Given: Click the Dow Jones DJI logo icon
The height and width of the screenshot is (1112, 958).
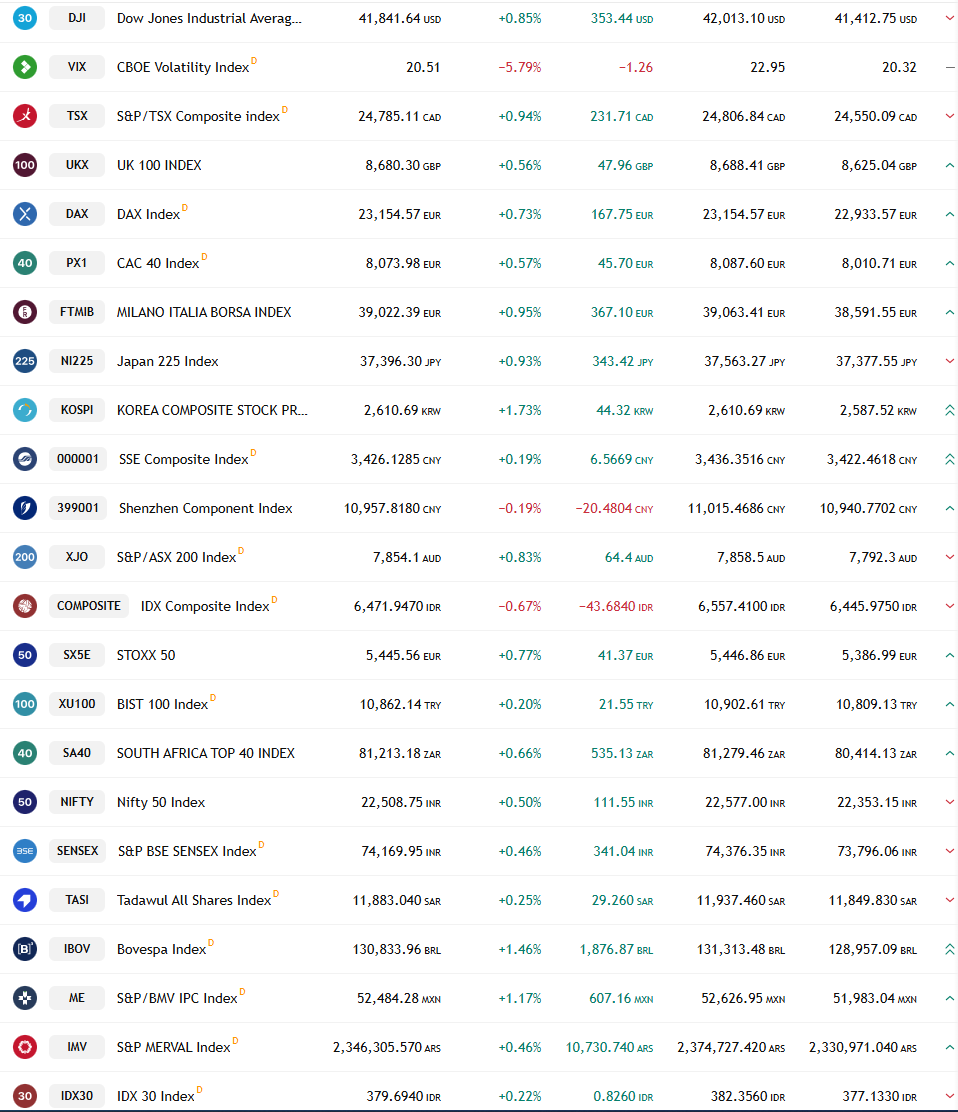Looking at the screenshot, I should 25,18.
